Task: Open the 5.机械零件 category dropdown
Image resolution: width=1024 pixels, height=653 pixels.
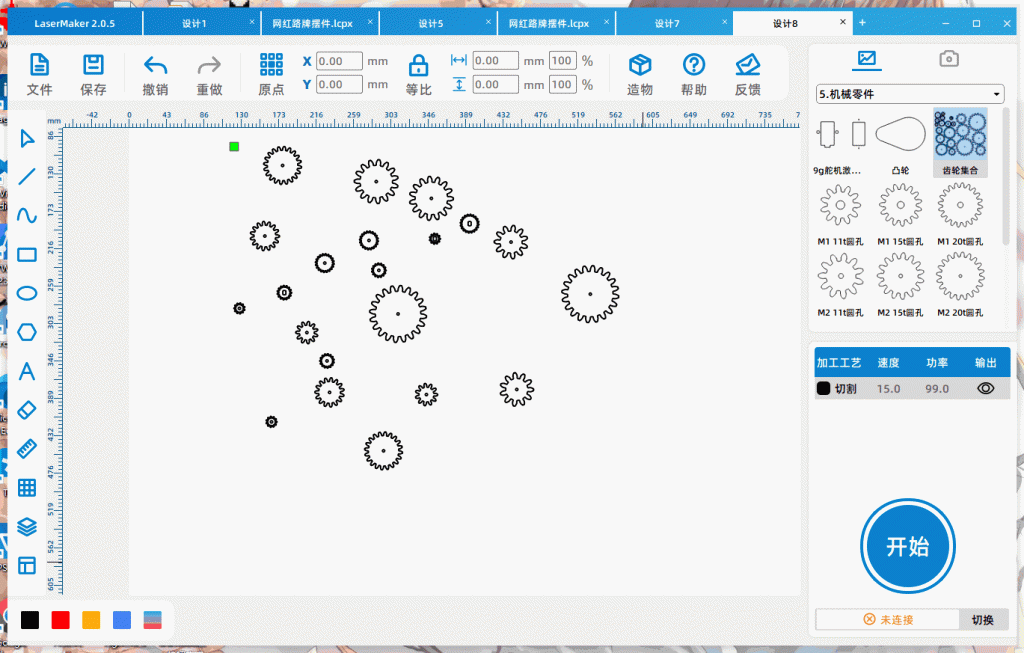Action: click(909, 94)
